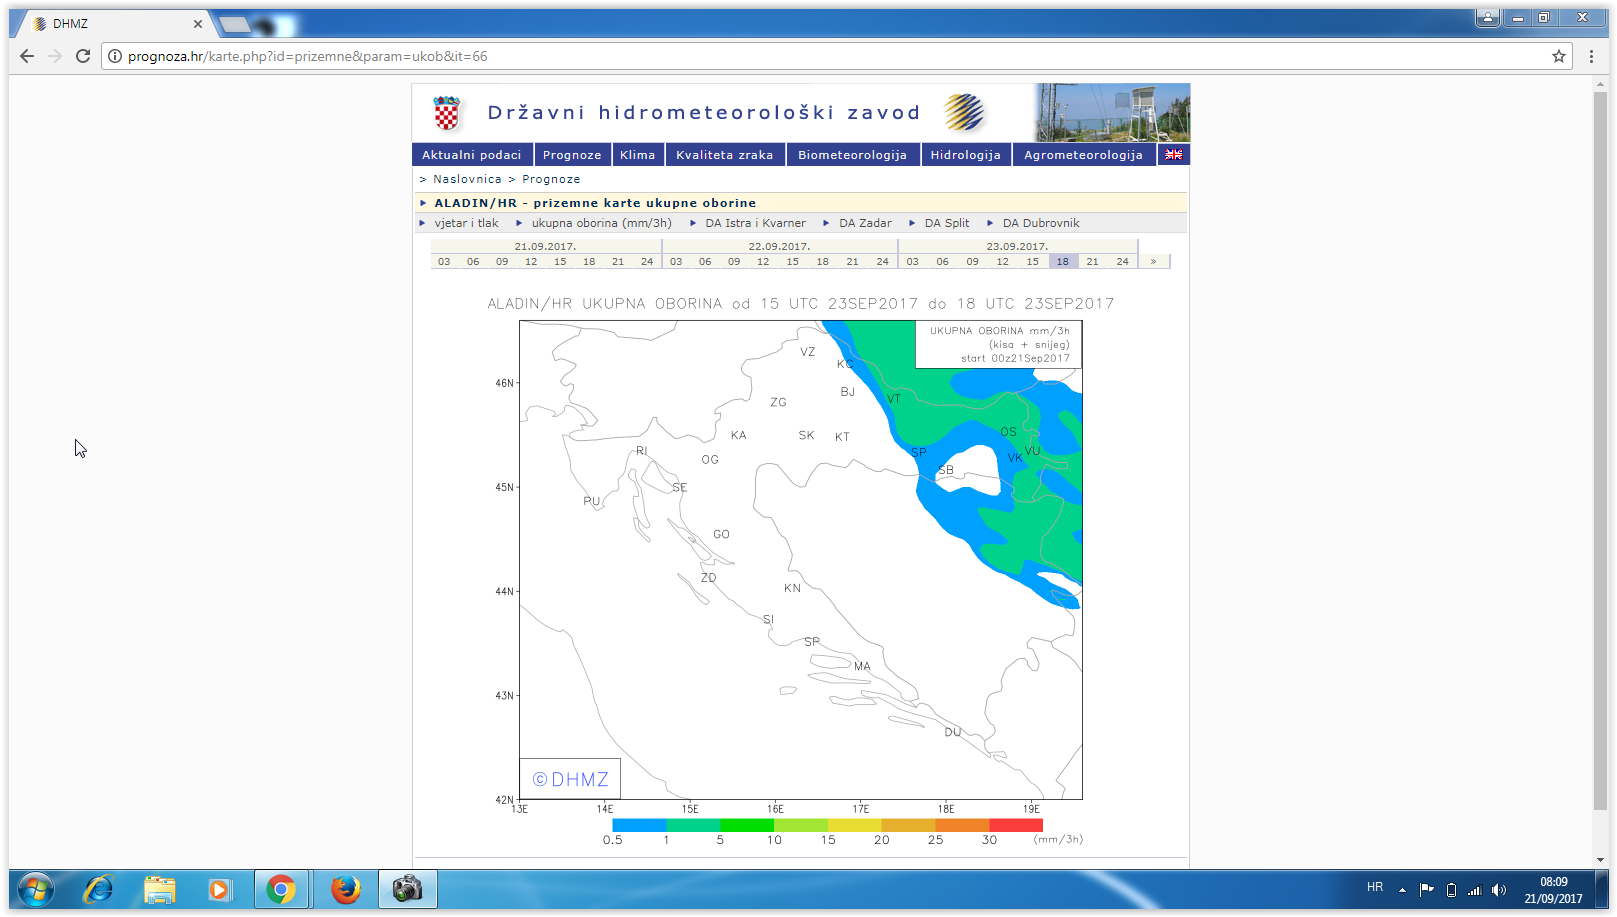Open Internet Explorer from the taskbar
Viewport: 1617px width, 917px height.
coord(98,888)
